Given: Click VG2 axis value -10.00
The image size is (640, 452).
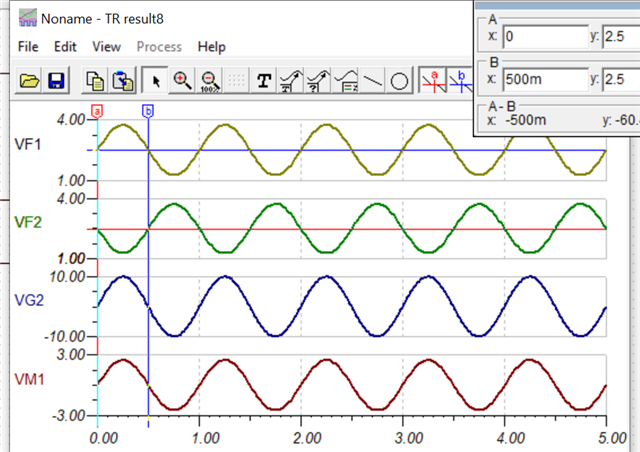Looking at the screenshot, I should [x=64, y=337].
